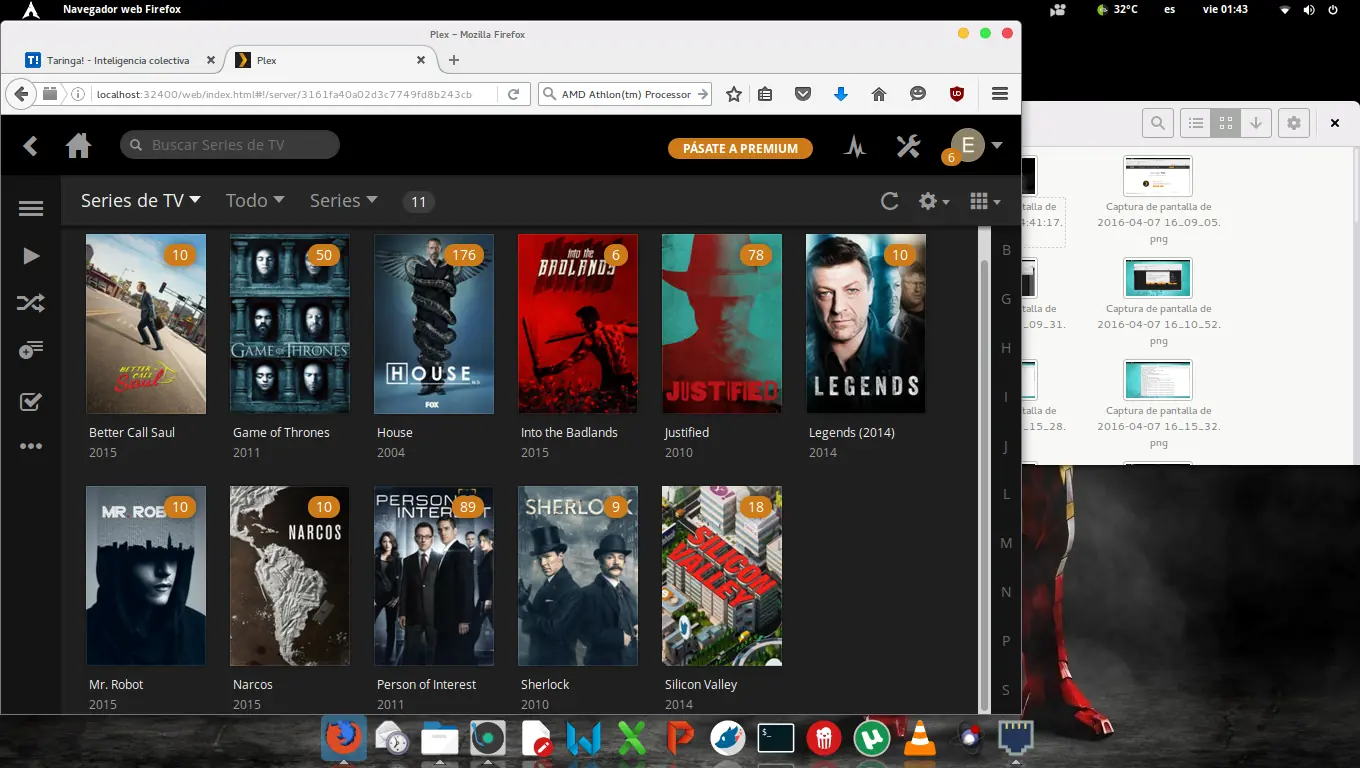
Task: Click the down-arrow button in file manager toolbar
Action: (1256, 123)
